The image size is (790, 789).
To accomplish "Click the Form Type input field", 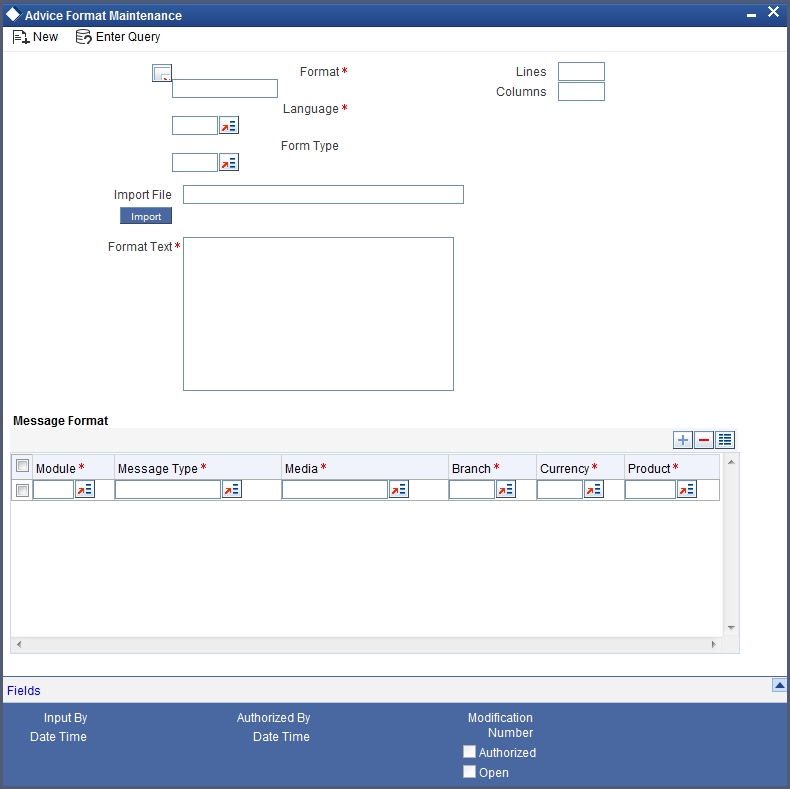I will coord(195,163).
